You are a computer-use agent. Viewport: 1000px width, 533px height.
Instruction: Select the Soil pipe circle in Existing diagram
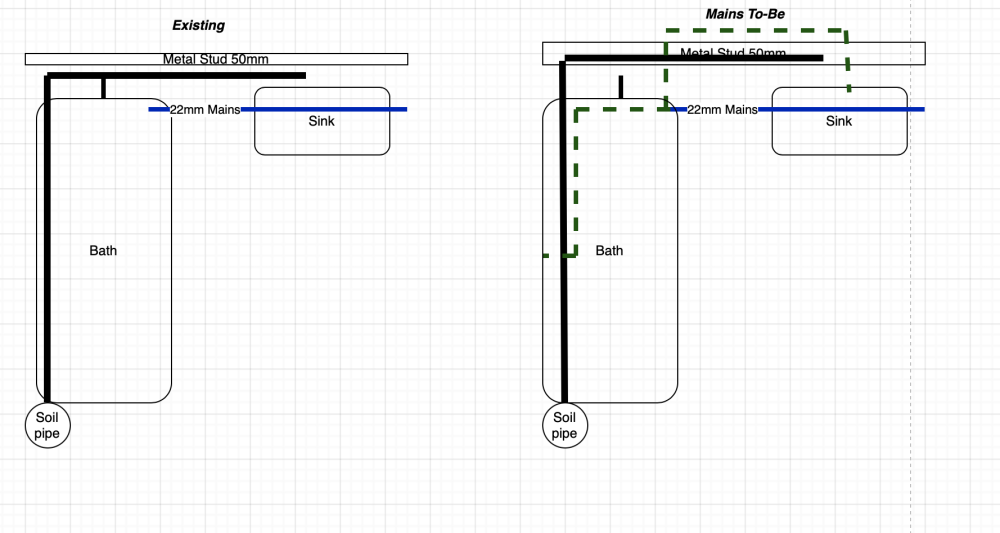pos(48,425)
